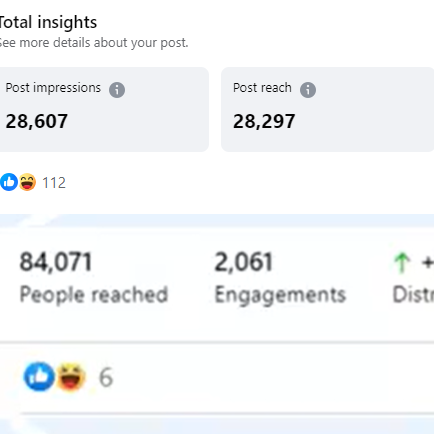Click the blue Like reaction icon beside 112
434x434 pixels.
pyautogui.click(x=9, y=182)
